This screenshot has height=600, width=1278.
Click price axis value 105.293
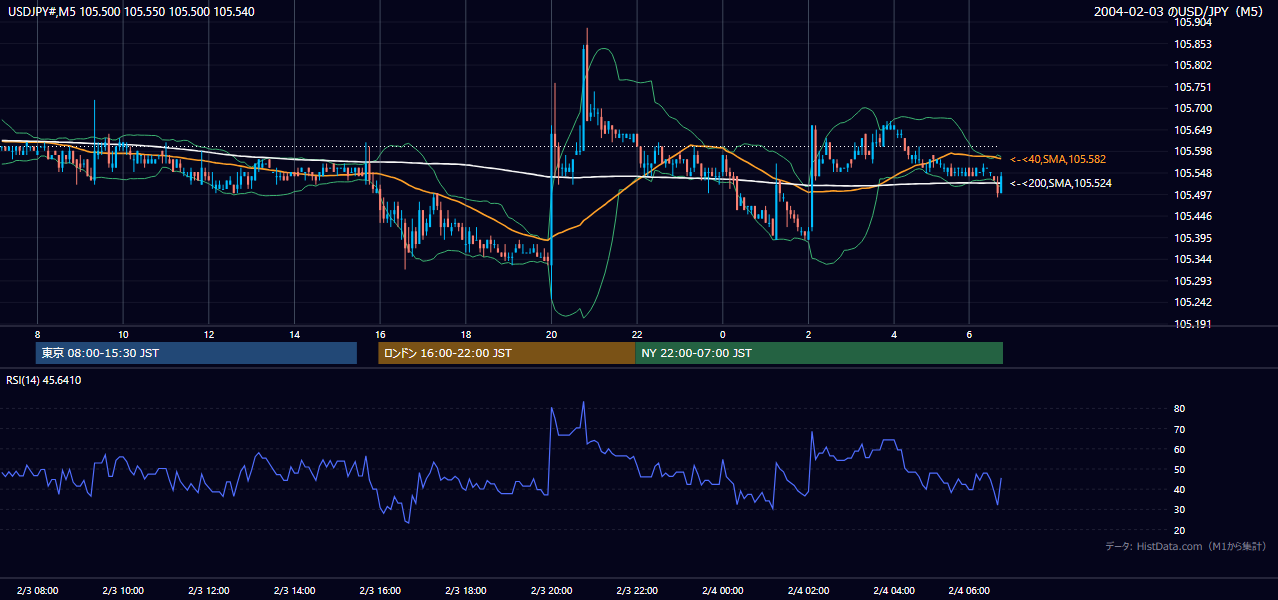1192,281
